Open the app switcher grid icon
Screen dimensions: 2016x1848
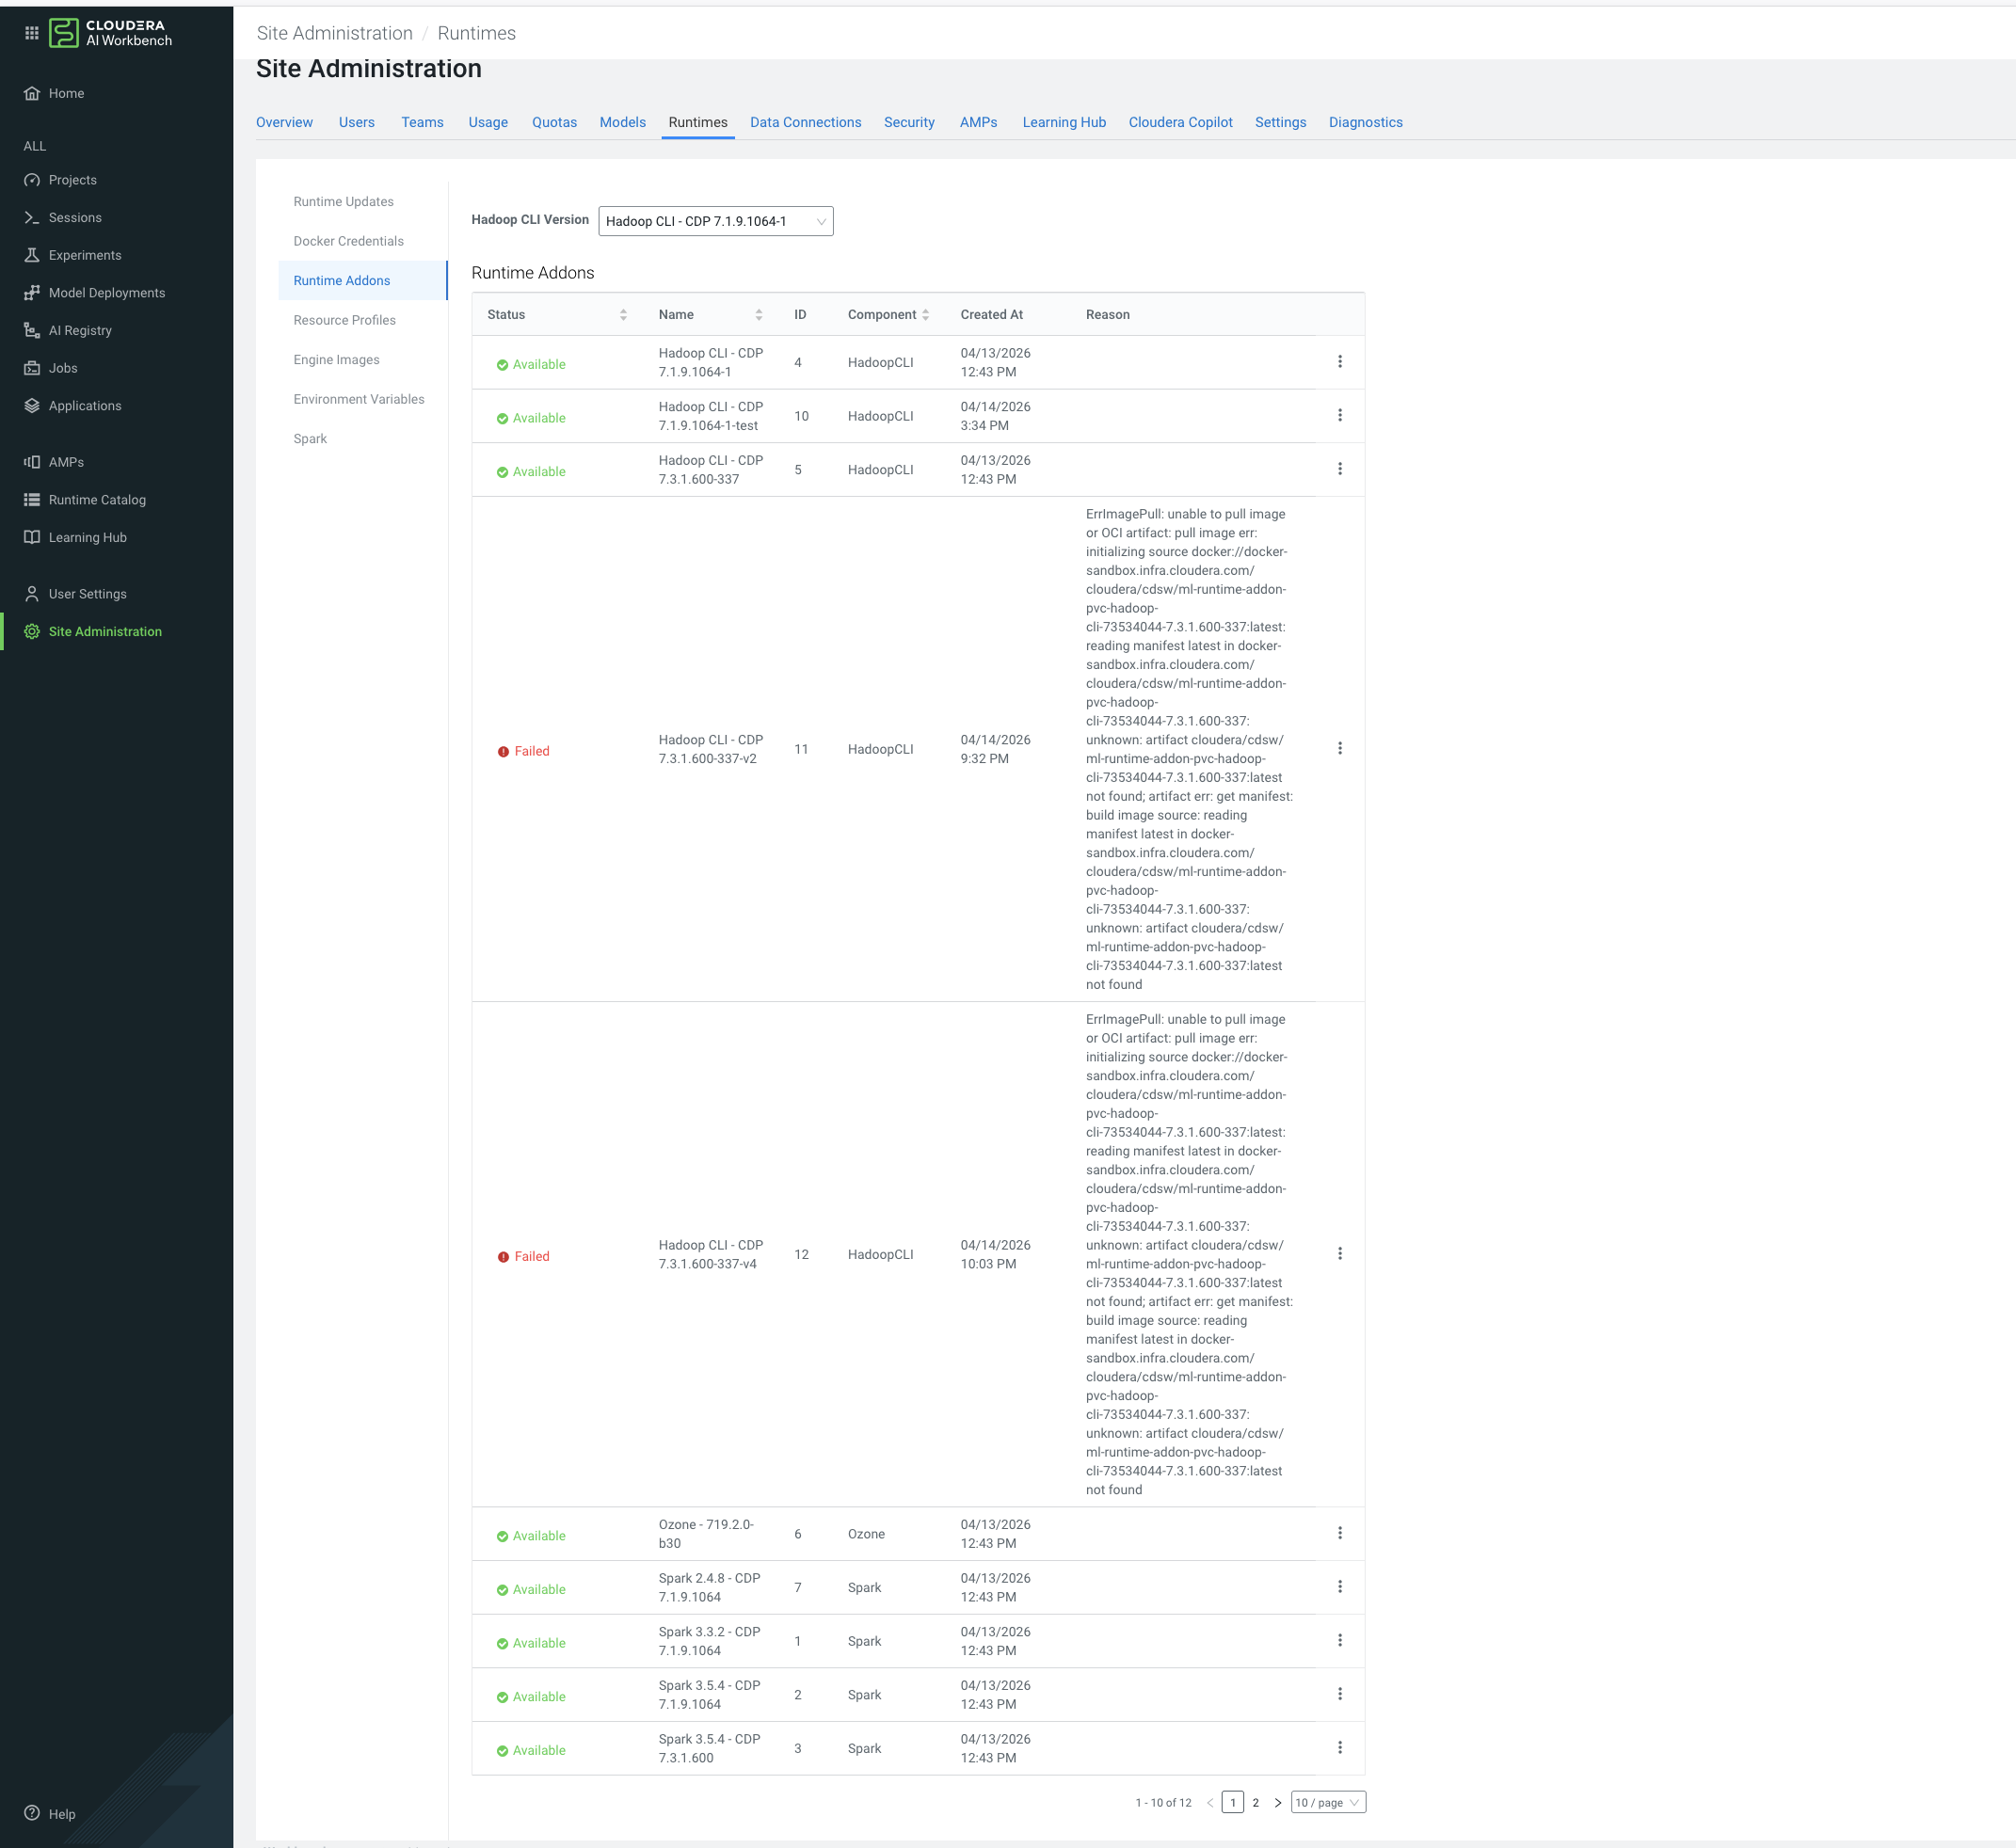(31, 33)
